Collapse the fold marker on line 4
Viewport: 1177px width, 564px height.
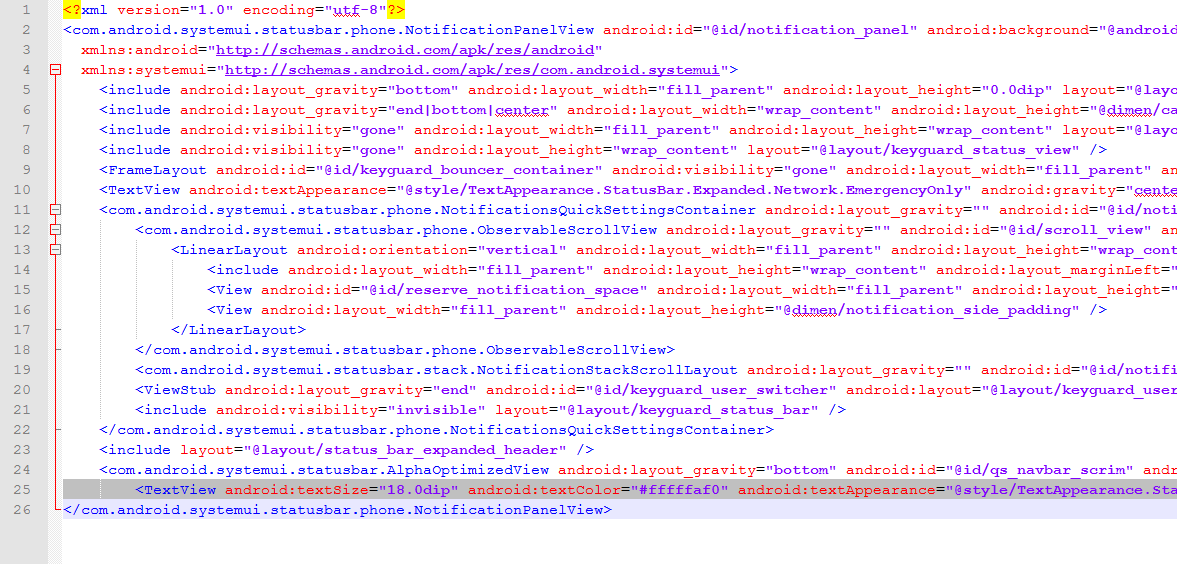coord(55,70)
